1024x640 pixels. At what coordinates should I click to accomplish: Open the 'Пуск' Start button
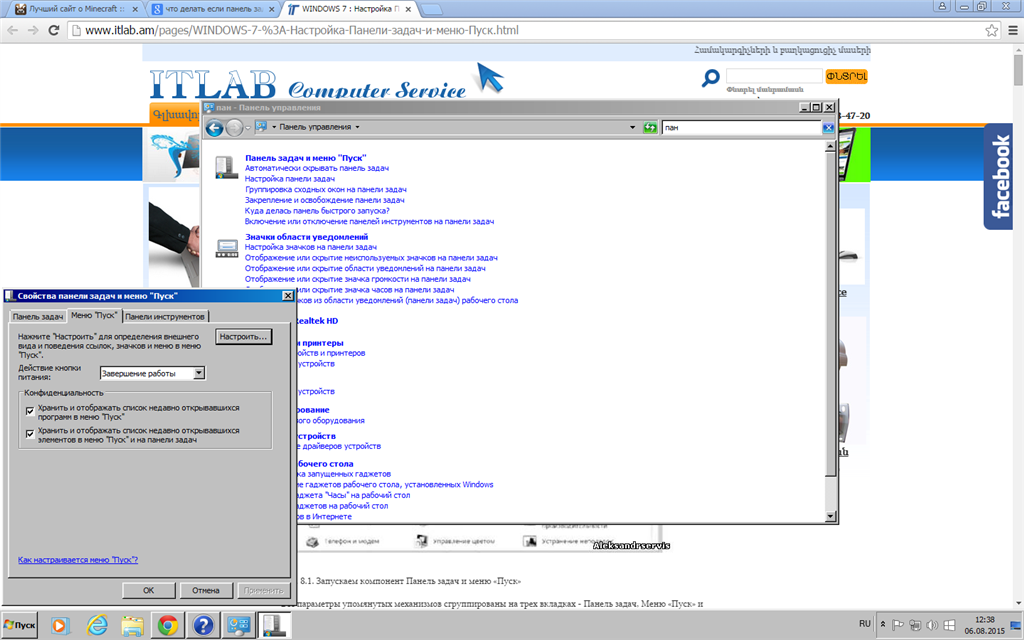coord(20,625)
